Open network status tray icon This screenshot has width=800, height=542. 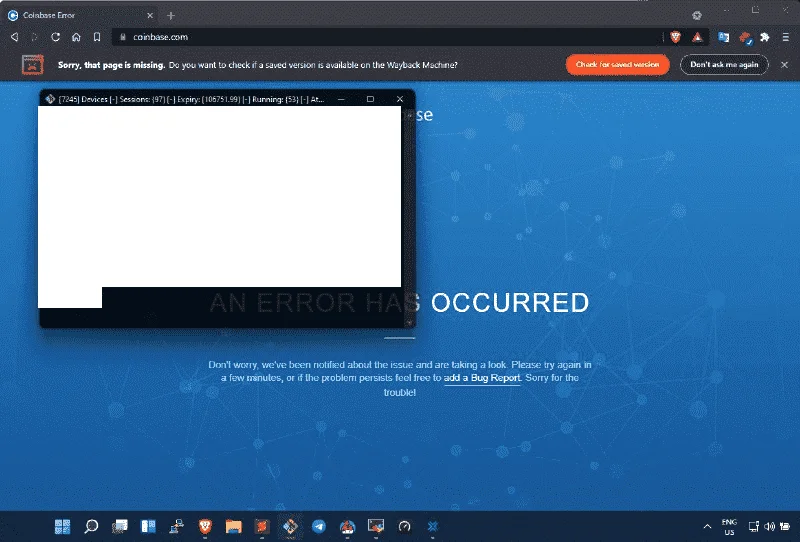[754, 526]
